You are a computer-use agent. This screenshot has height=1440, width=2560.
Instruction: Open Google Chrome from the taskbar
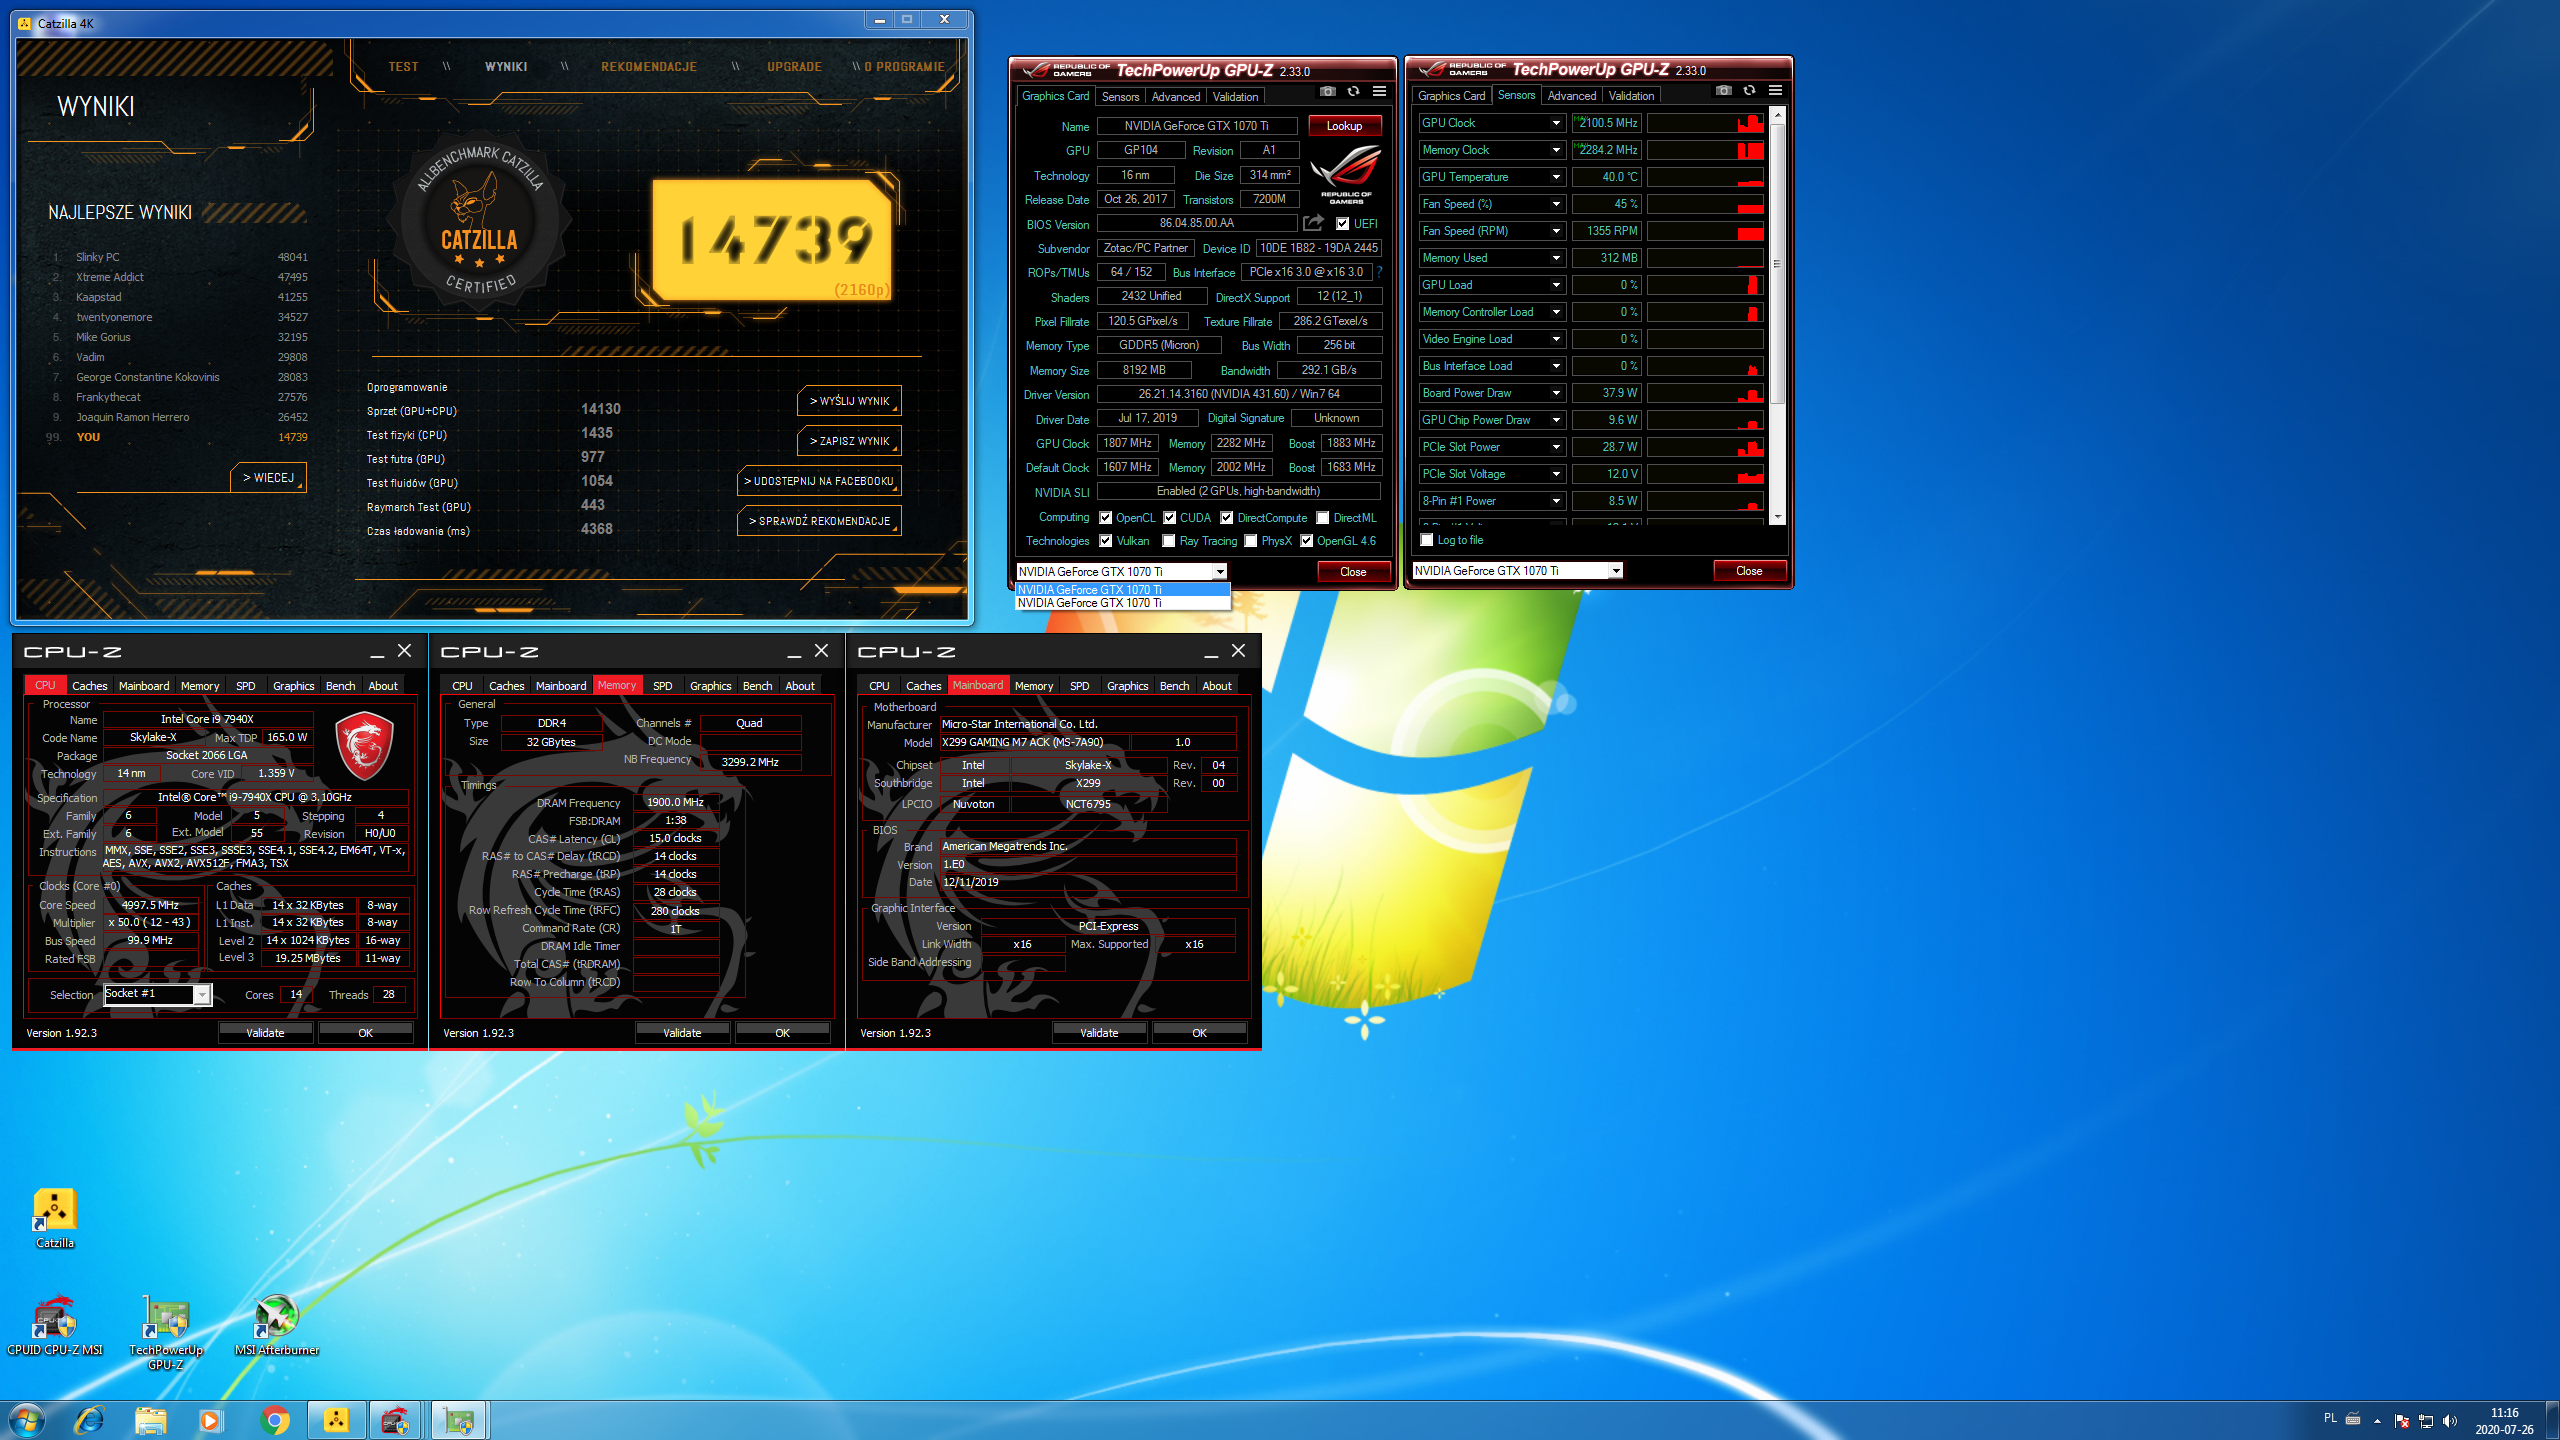click(x=275, y=1420)
